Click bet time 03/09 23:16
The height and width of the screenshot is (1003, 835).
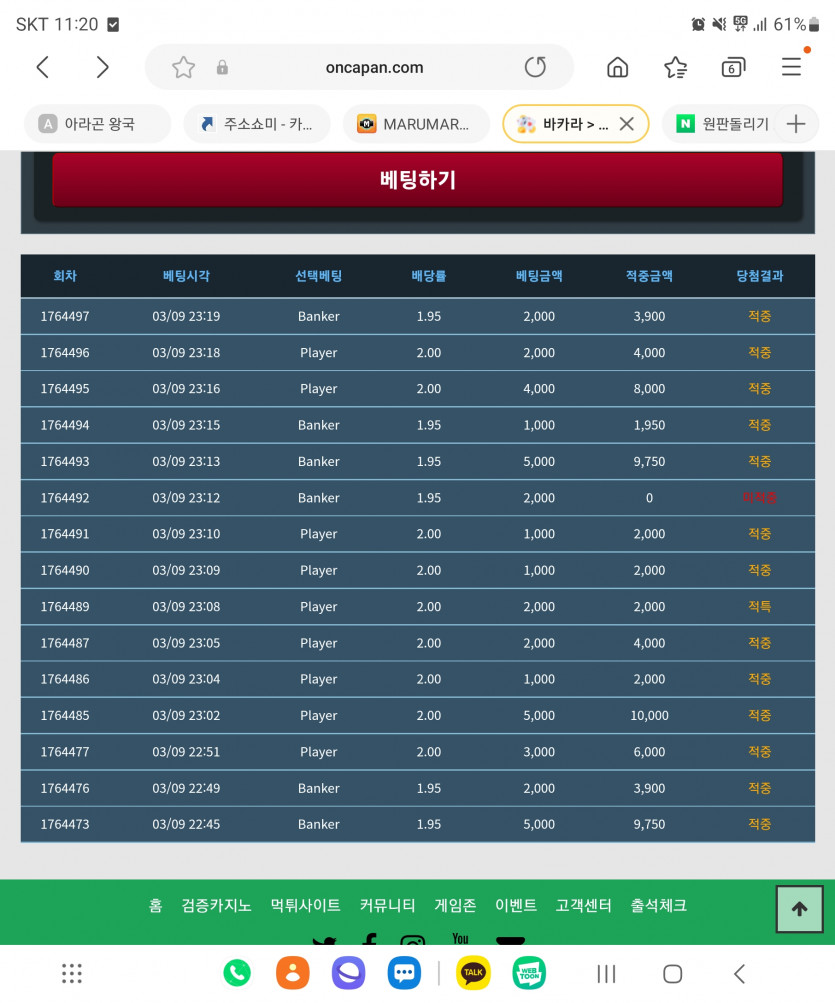[x=186, y=388]
